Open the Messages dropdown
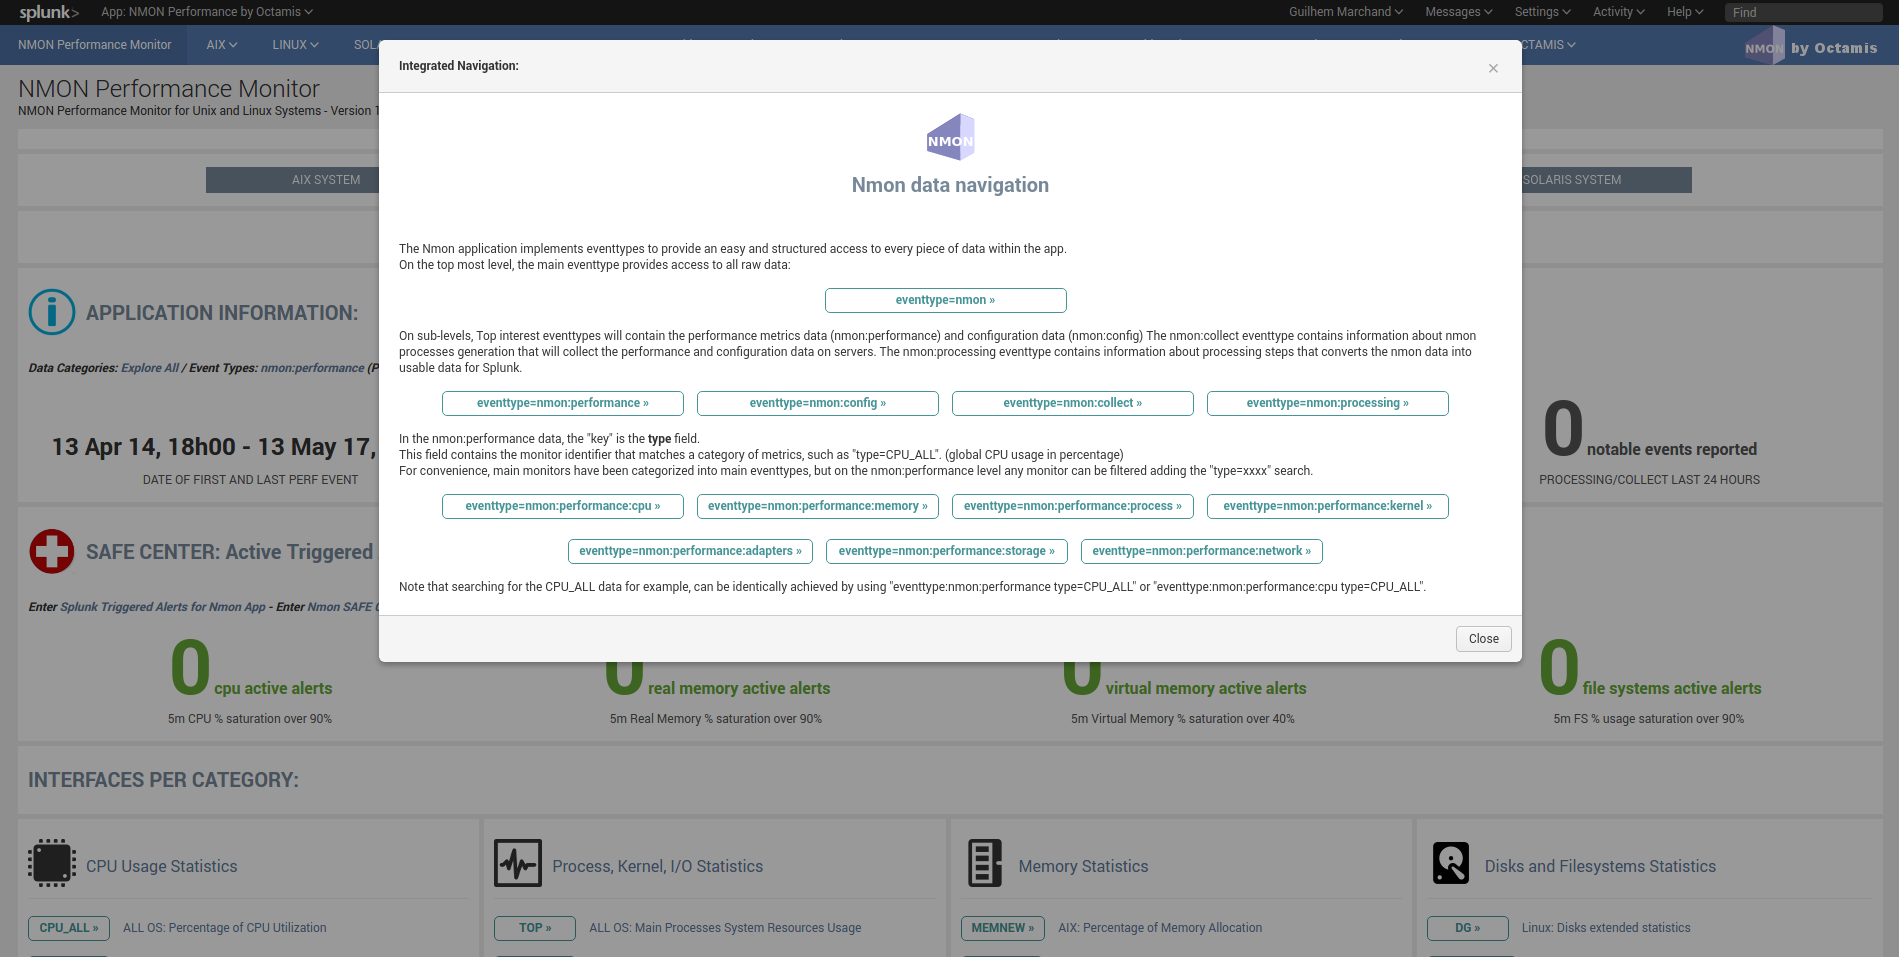Image resolution: width=1899 pixels, height=957 pixels. pyautogui.click(x=1458, y=12)
